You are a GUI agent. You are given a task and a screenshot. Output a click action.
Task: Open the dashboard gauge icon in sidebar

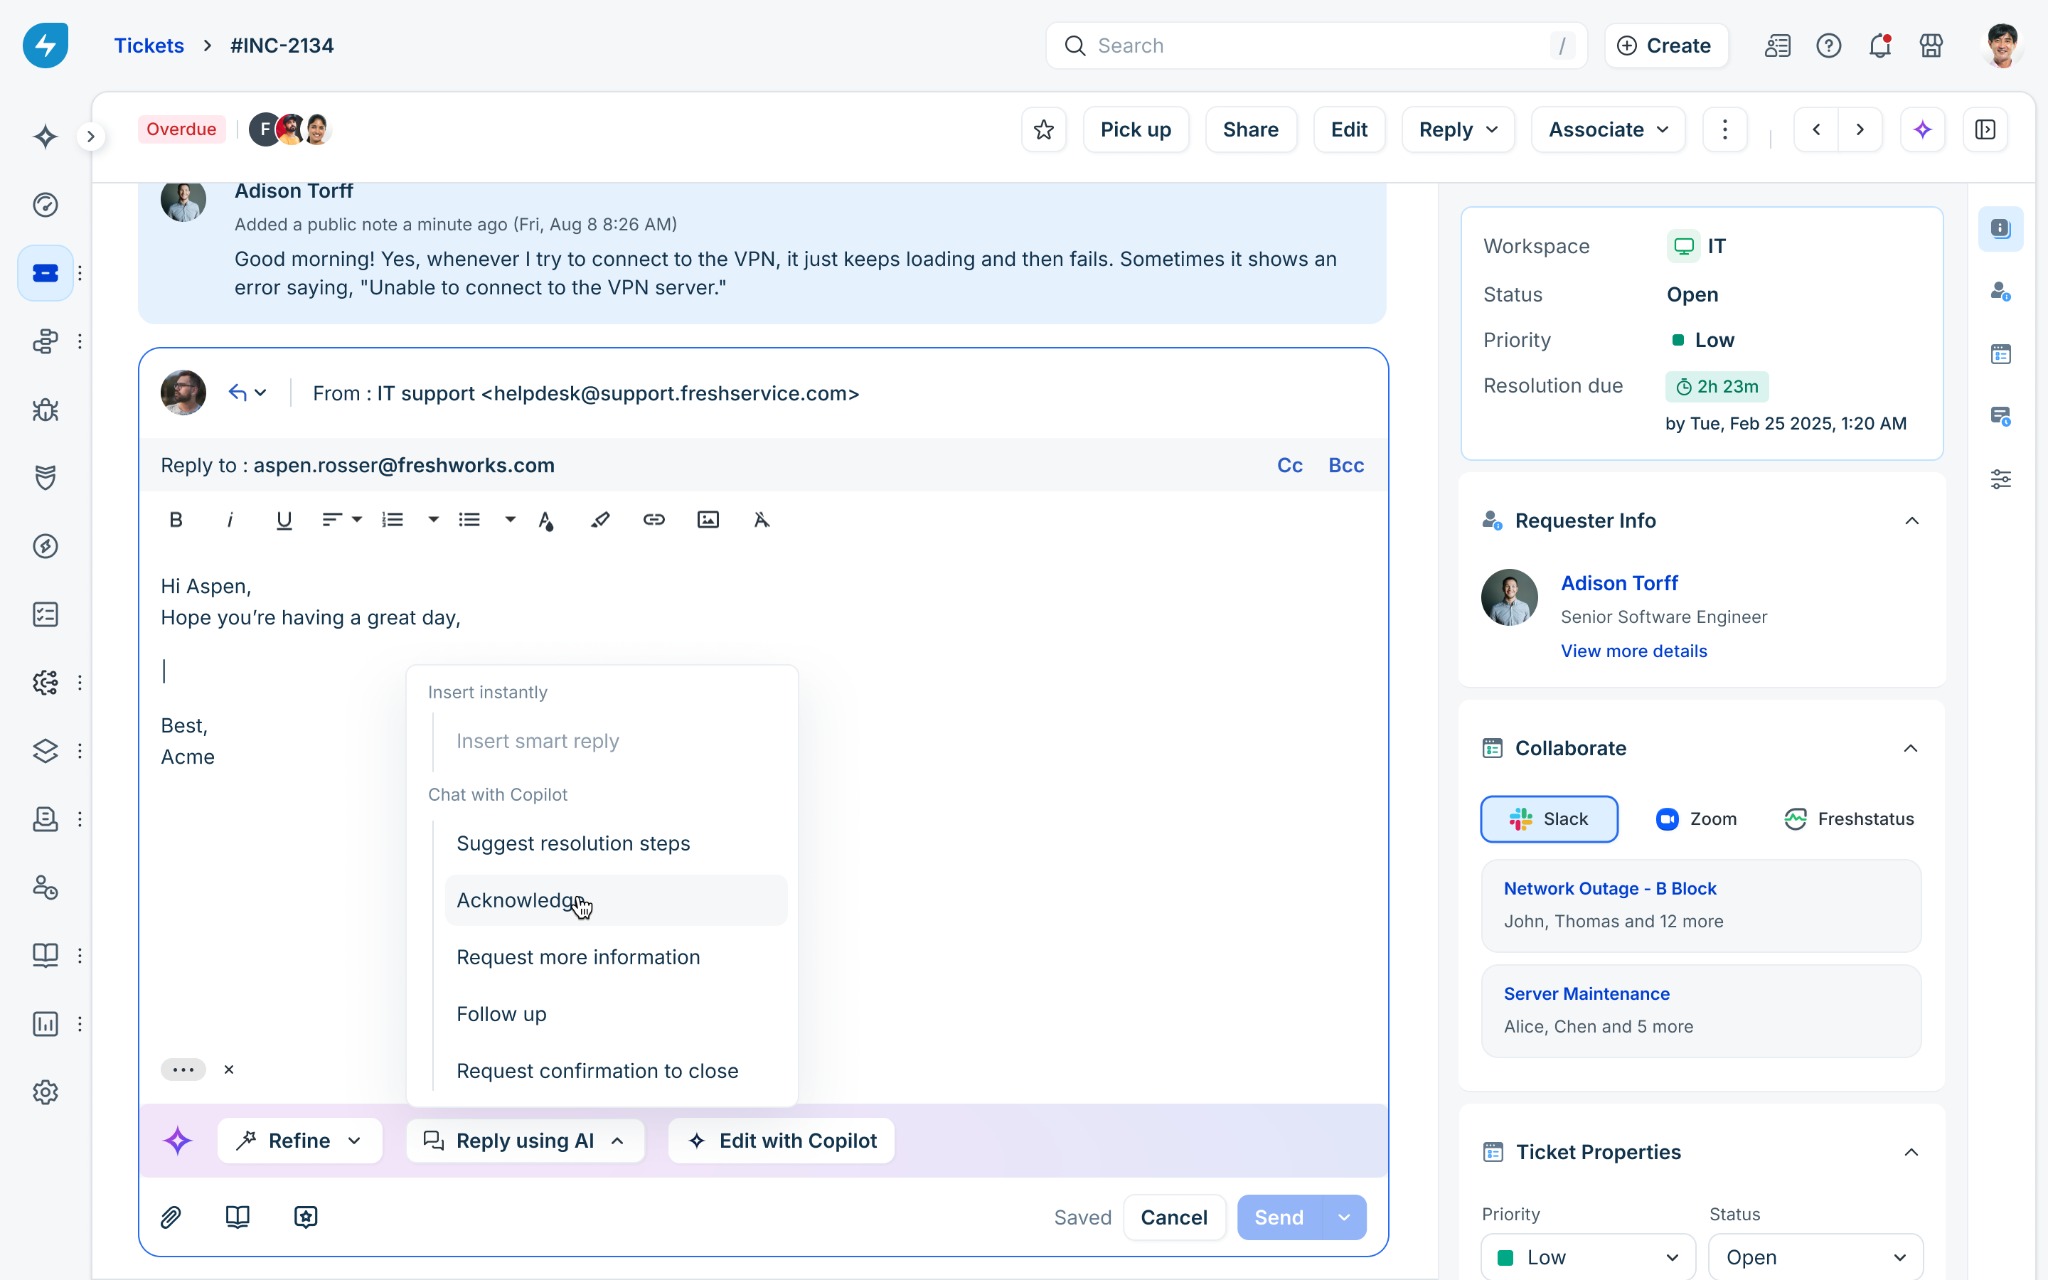point(45,205)
